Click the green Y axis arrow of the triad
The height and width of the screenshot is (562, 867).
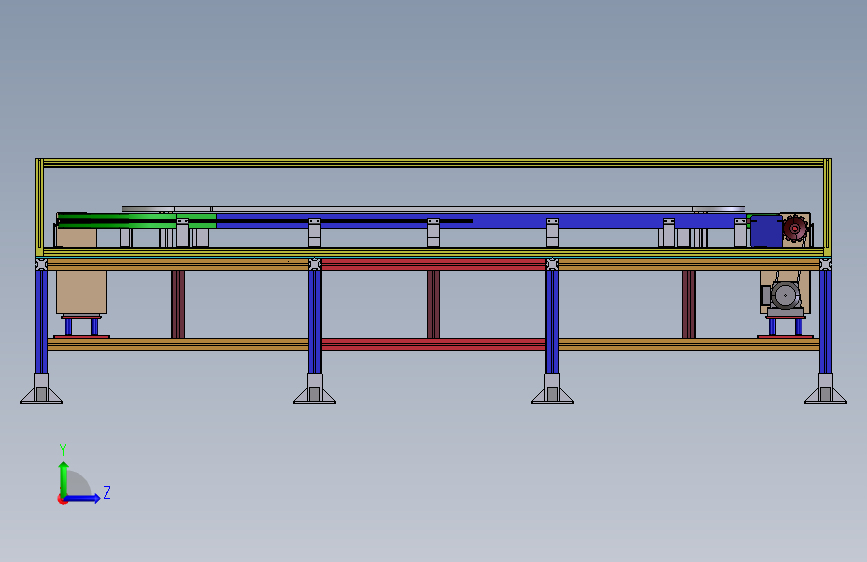coord(64,479)
